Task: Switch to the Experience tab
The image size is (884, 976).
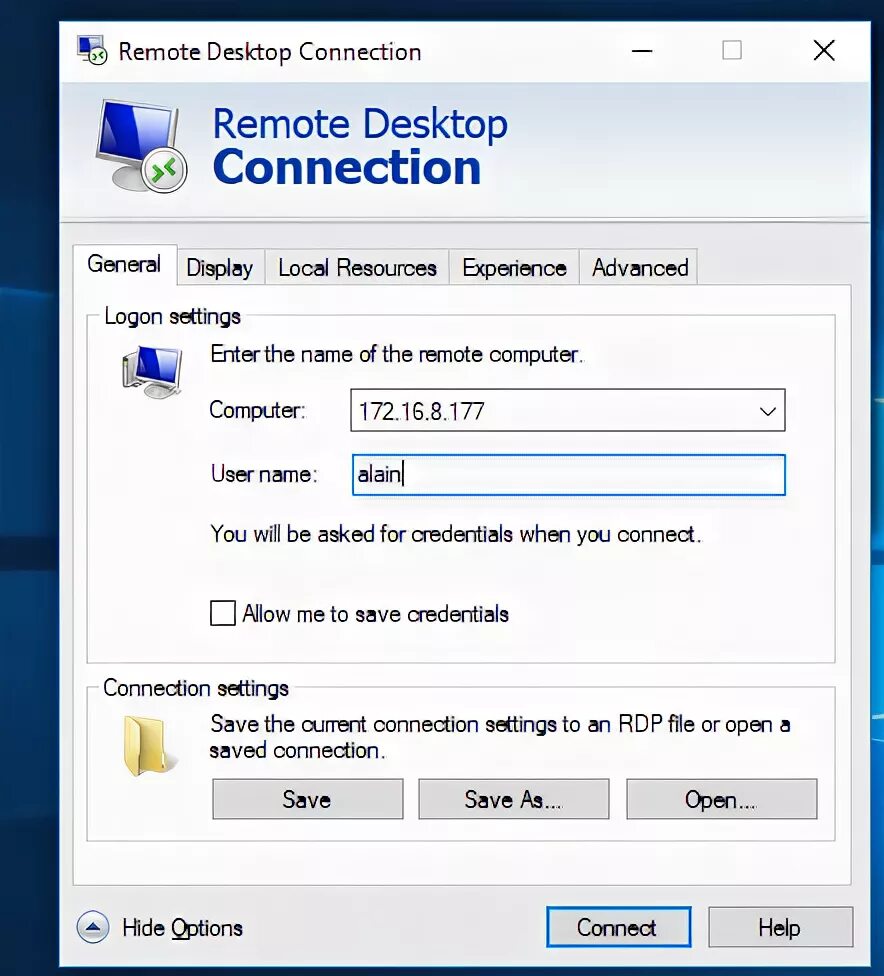Action: coord(514,268)
